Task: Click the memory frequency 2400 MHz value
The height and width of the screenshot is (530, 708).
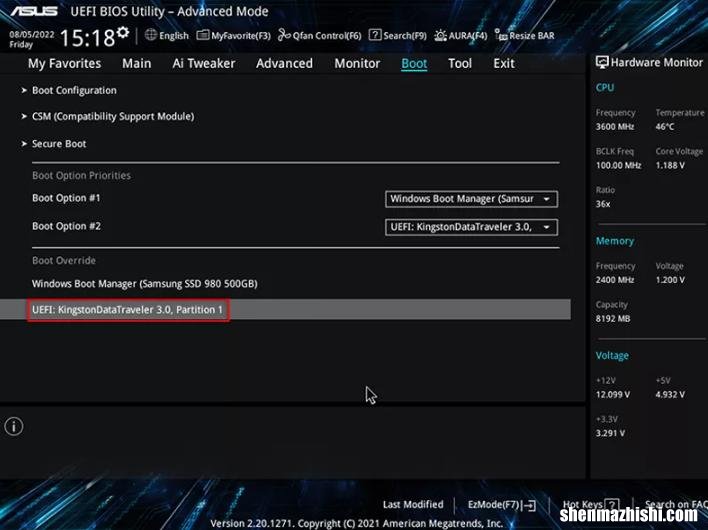Action: 615,280
